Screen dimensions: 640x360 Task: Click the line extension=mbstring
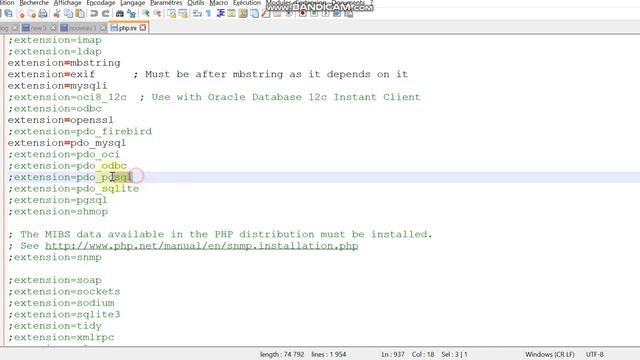[x=64, y=63]
